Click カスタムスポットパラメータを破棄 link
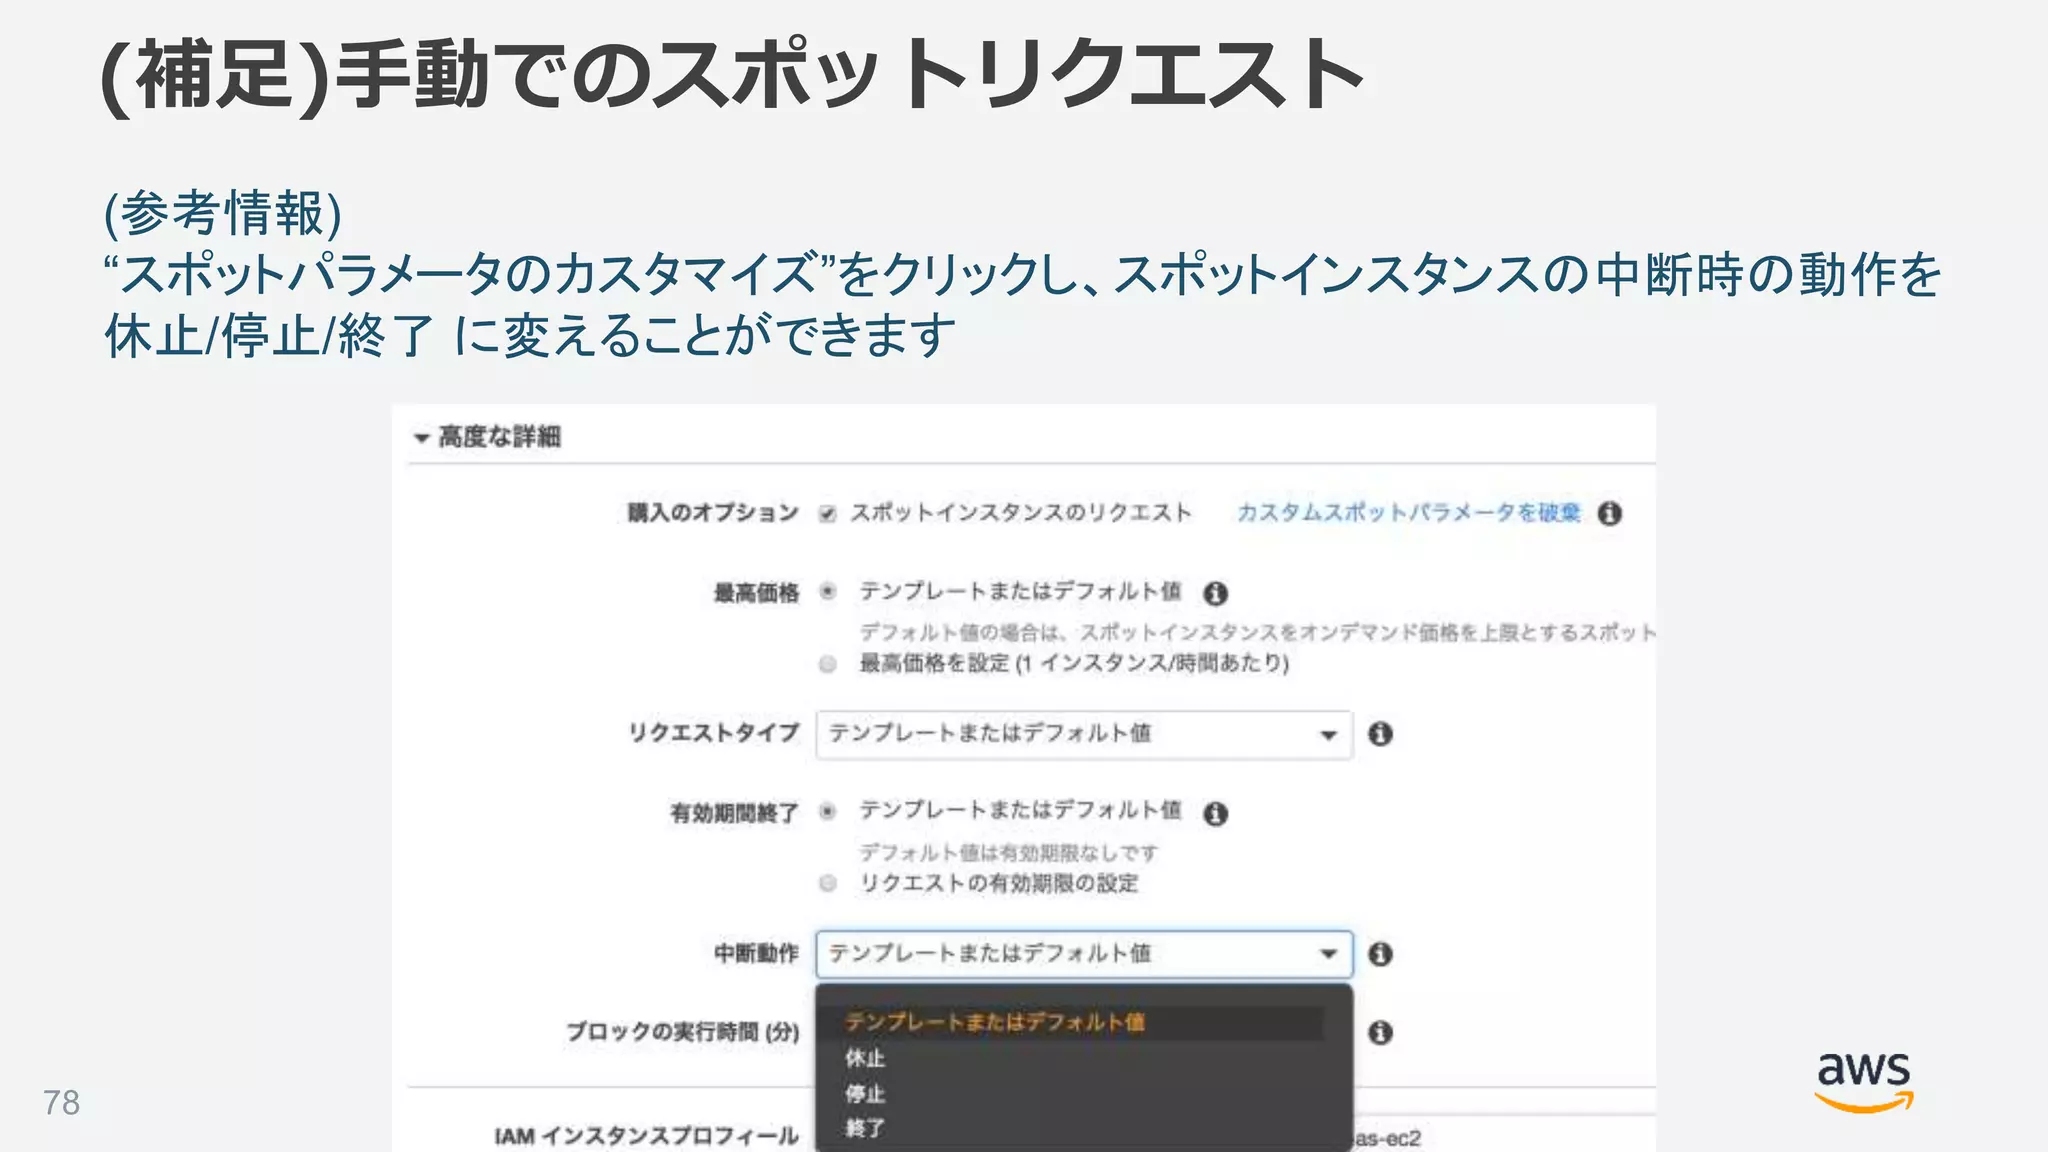The image size is (2048, 1152). [x=1409, y=513]
